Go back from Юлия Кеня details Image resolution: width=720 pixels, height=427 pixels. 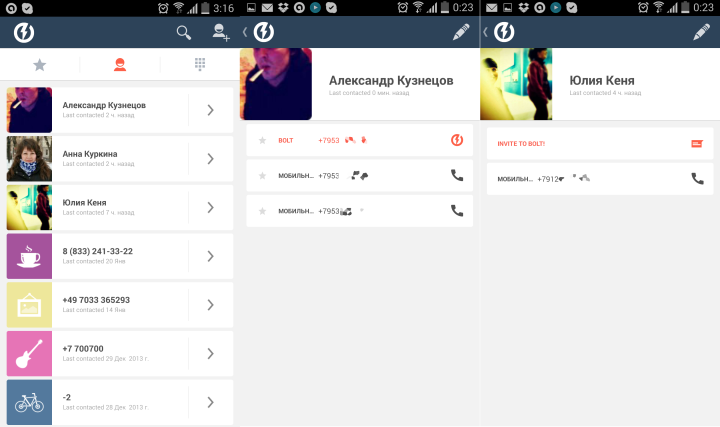click(485, 32)
